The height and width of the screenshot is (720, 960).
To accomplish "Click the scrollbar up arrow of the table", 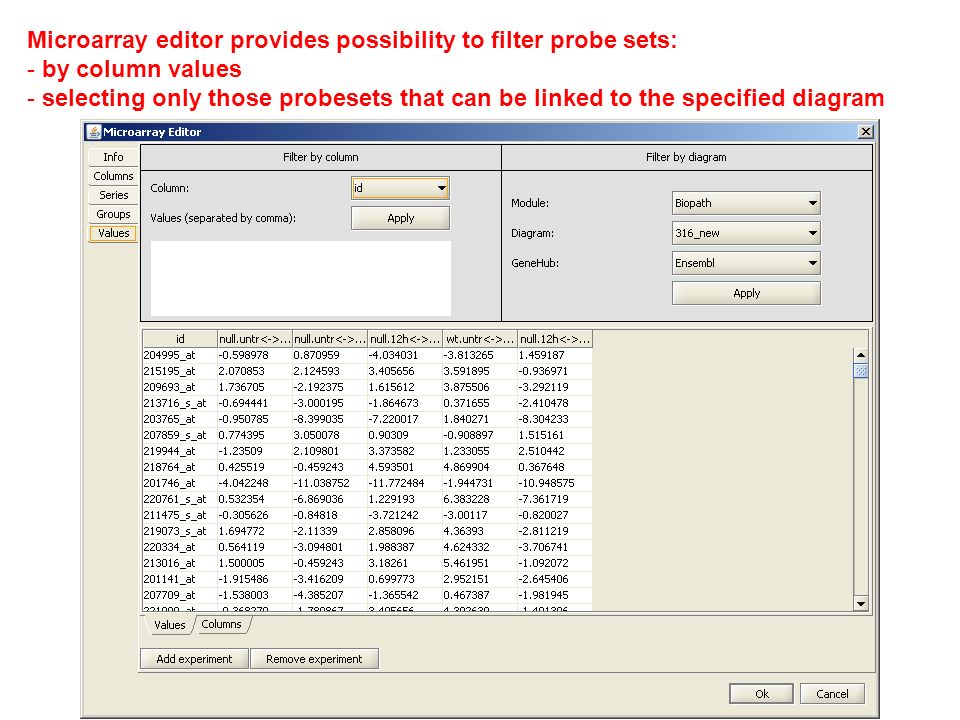I will pos(861,355).
